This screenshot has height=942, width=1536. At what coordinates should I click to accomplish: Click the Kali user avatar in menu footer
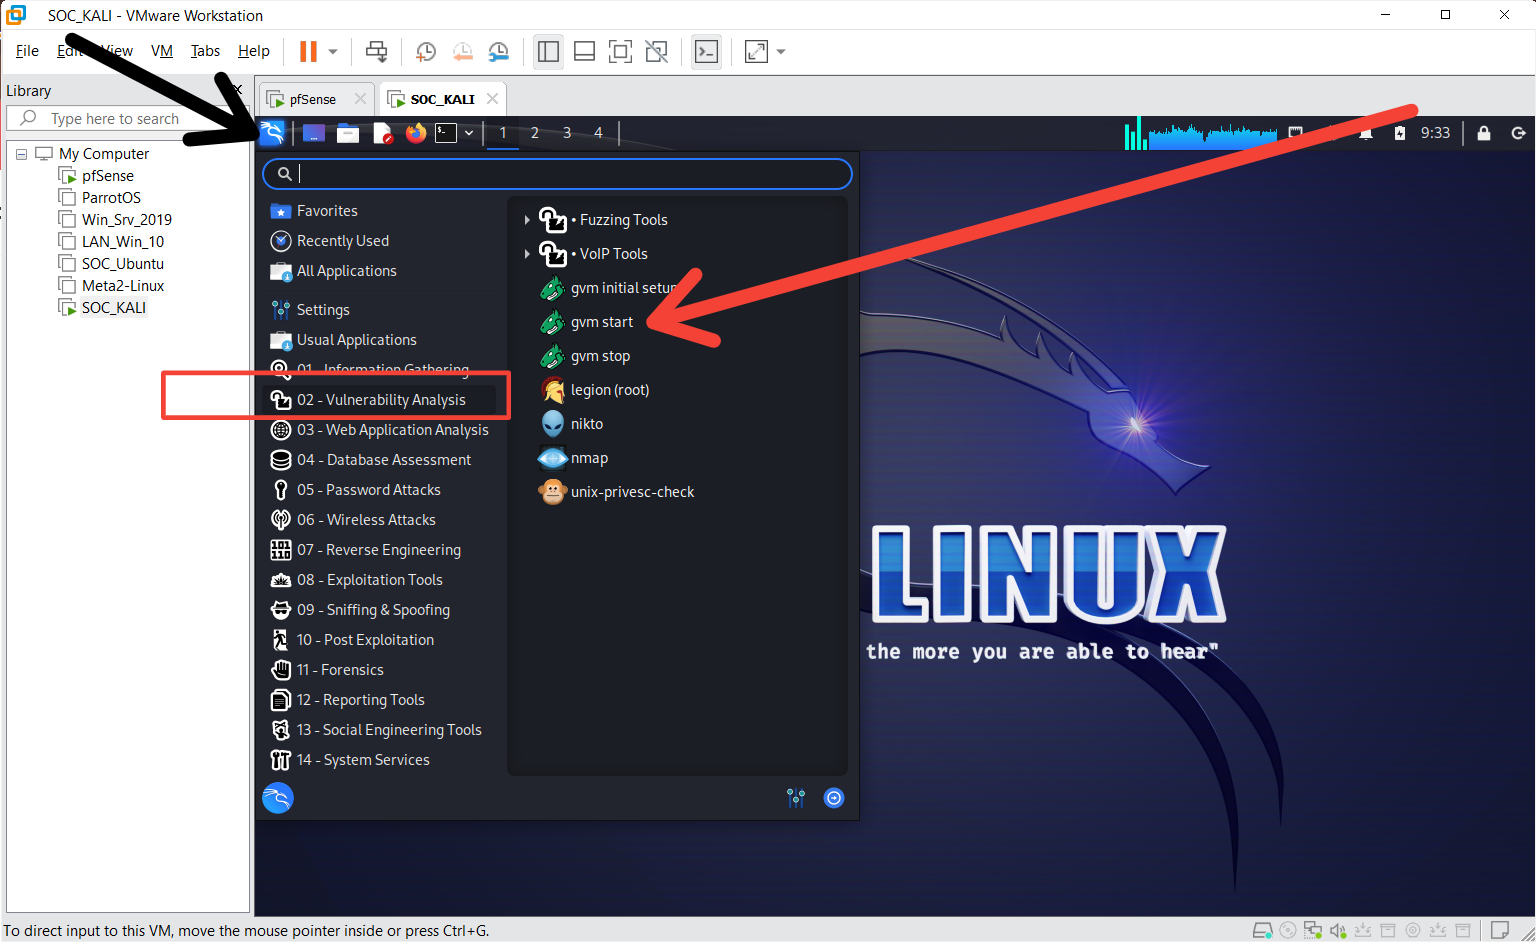click(x=278, y=798)
